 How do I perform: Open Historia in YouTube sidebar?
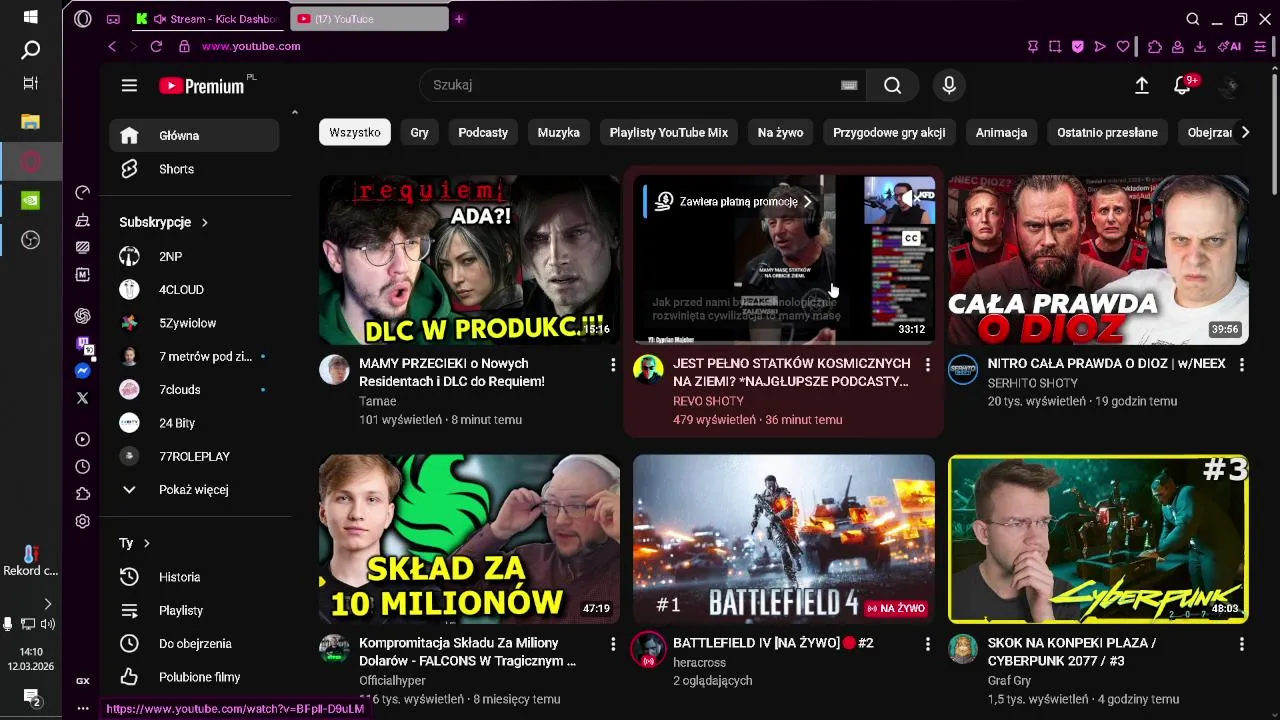[x=194, y=577]
